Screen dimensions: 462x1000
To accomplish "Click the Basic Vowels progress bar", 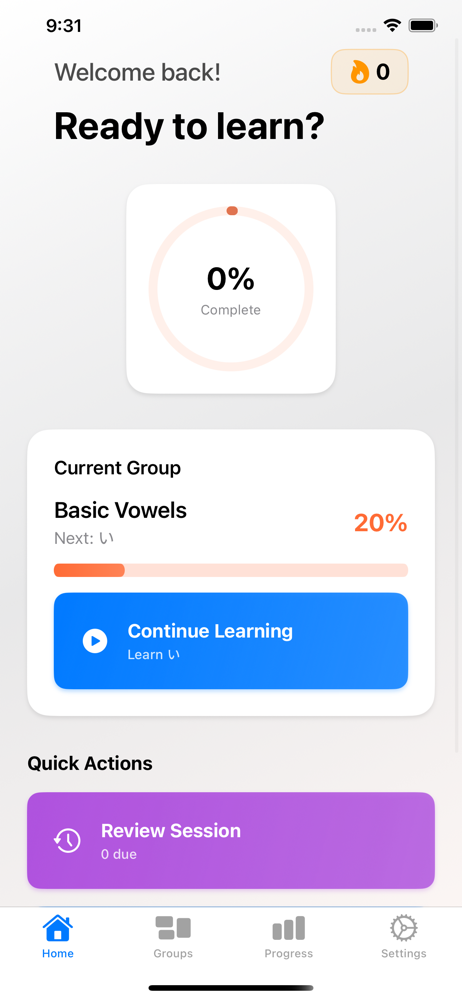I will tap(230, 570).
